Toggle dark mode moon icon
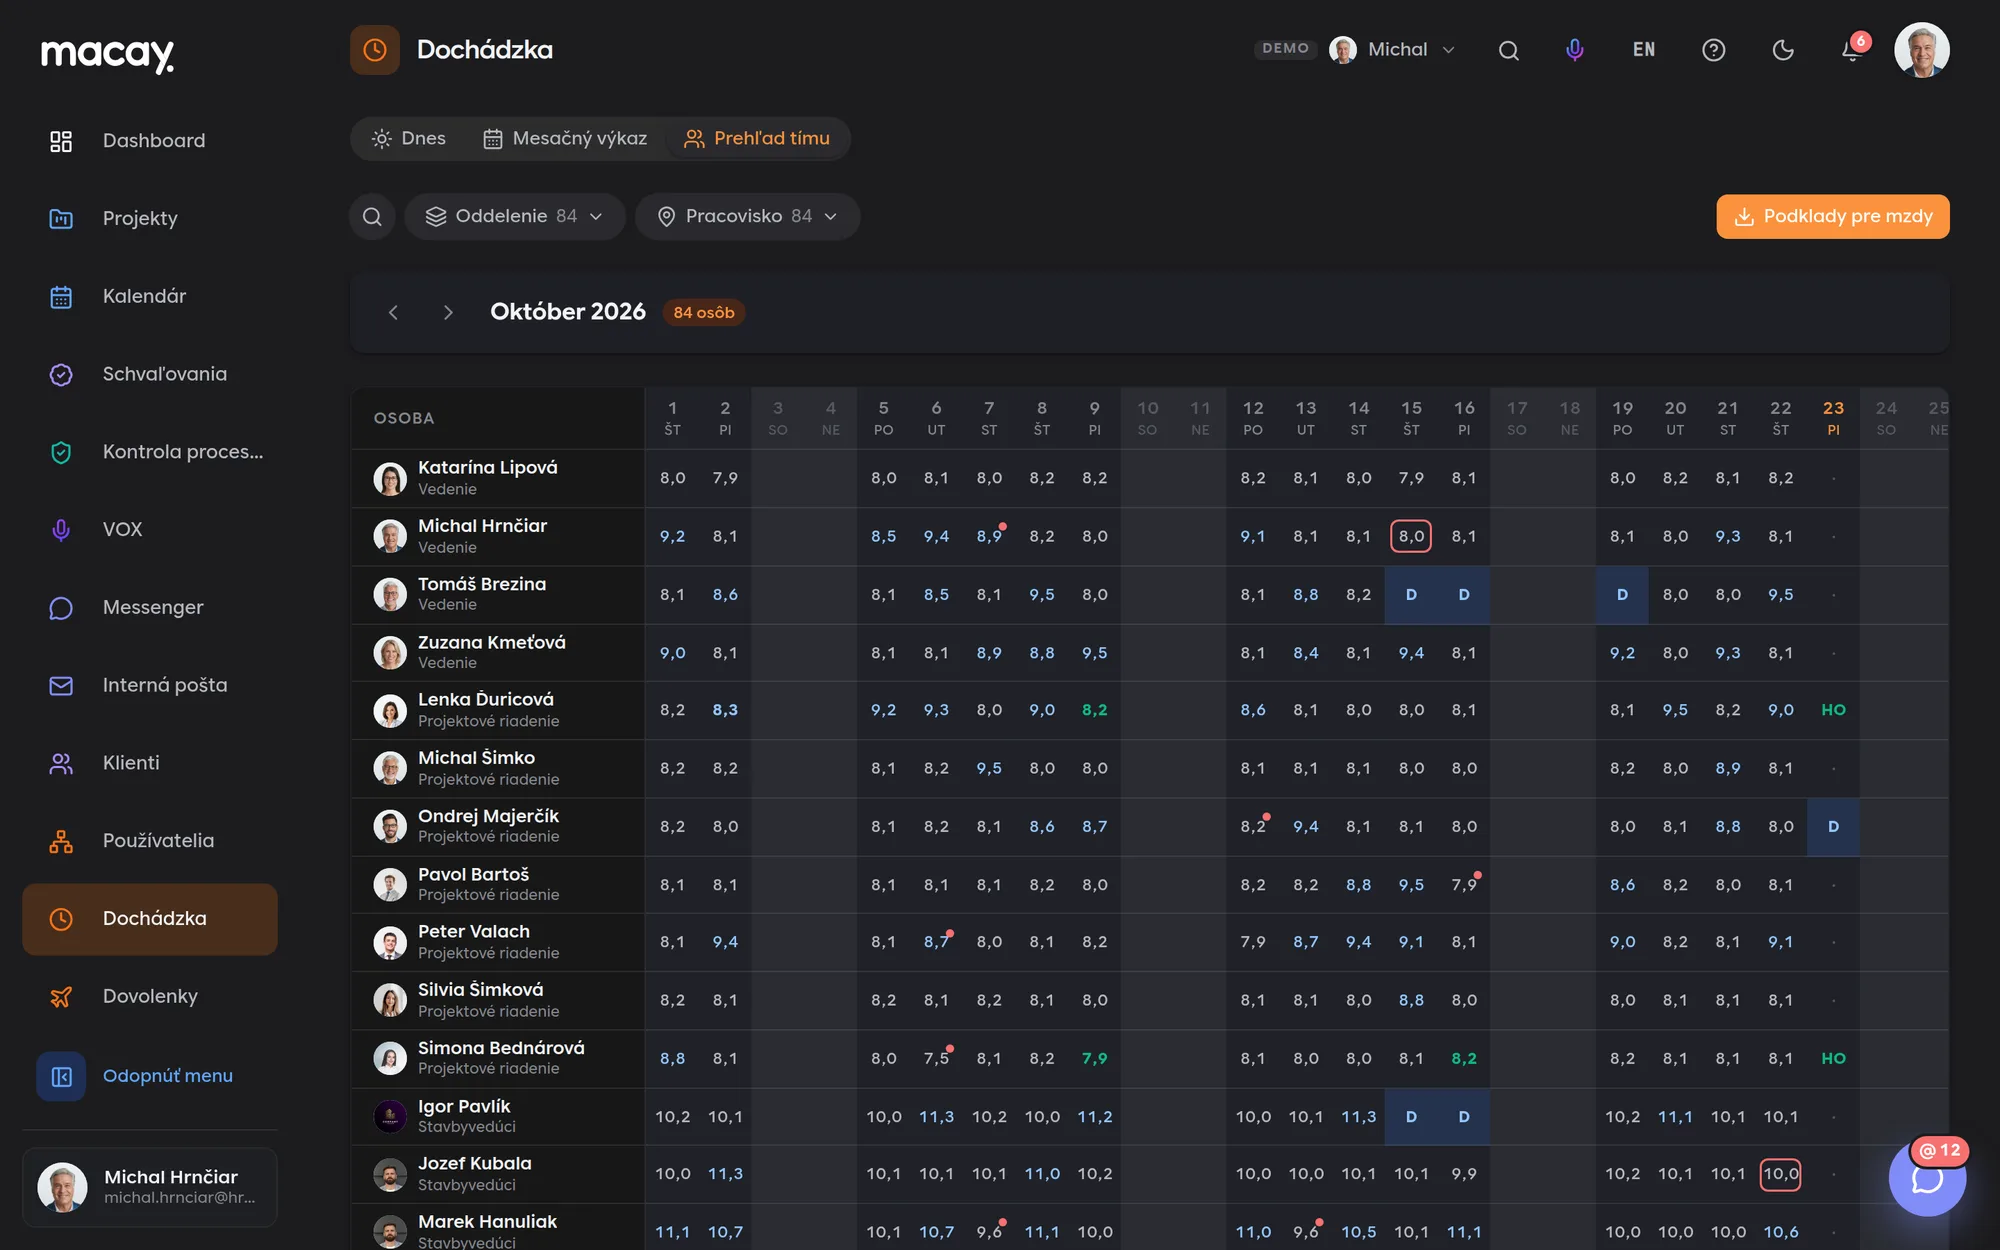The image size is (2000, 1250). click(x=1783, y=50)
